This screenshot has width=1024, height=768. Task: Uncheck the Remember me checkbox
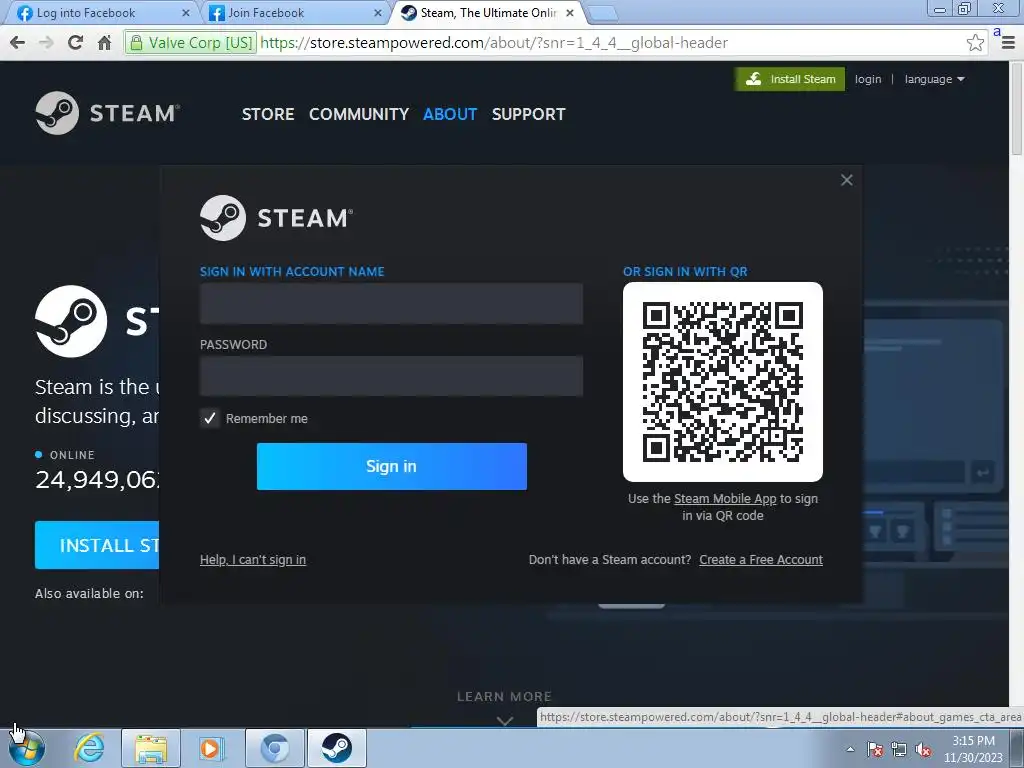coord(210,418)
